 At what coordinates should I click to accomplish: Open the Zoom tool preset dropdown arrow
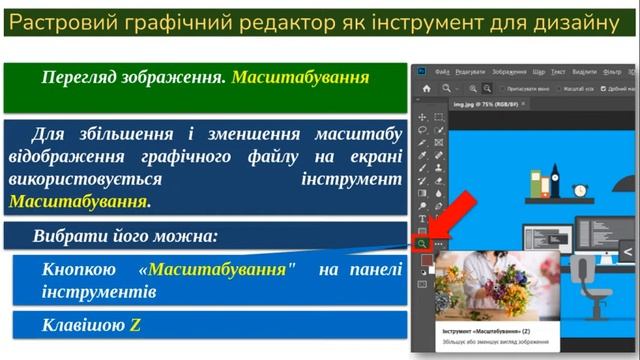pyautogui.click(x=457, y=89)
